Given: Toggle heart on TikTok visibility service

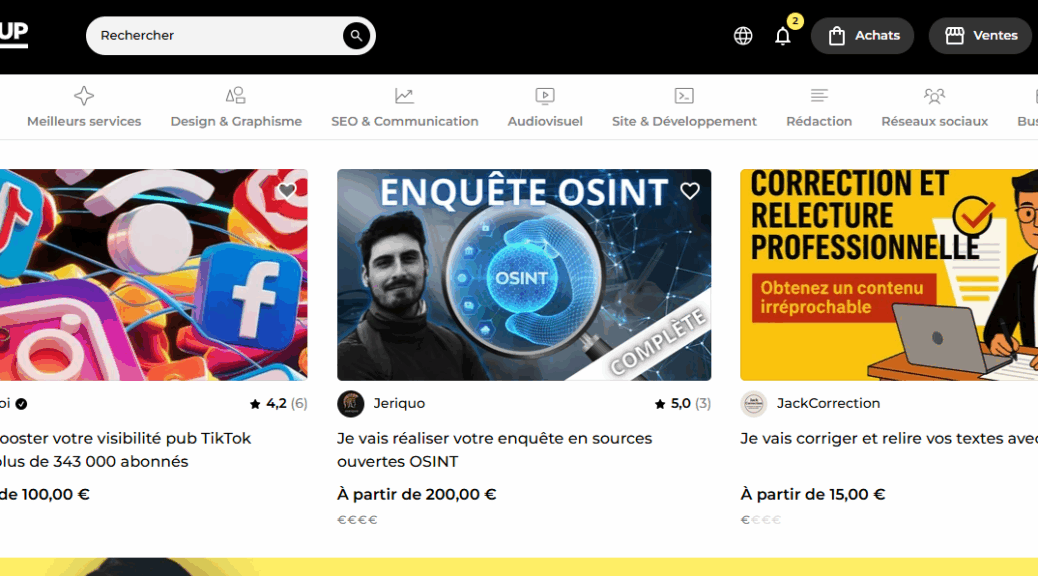Looking at the screenshot, I should [287, 191].
